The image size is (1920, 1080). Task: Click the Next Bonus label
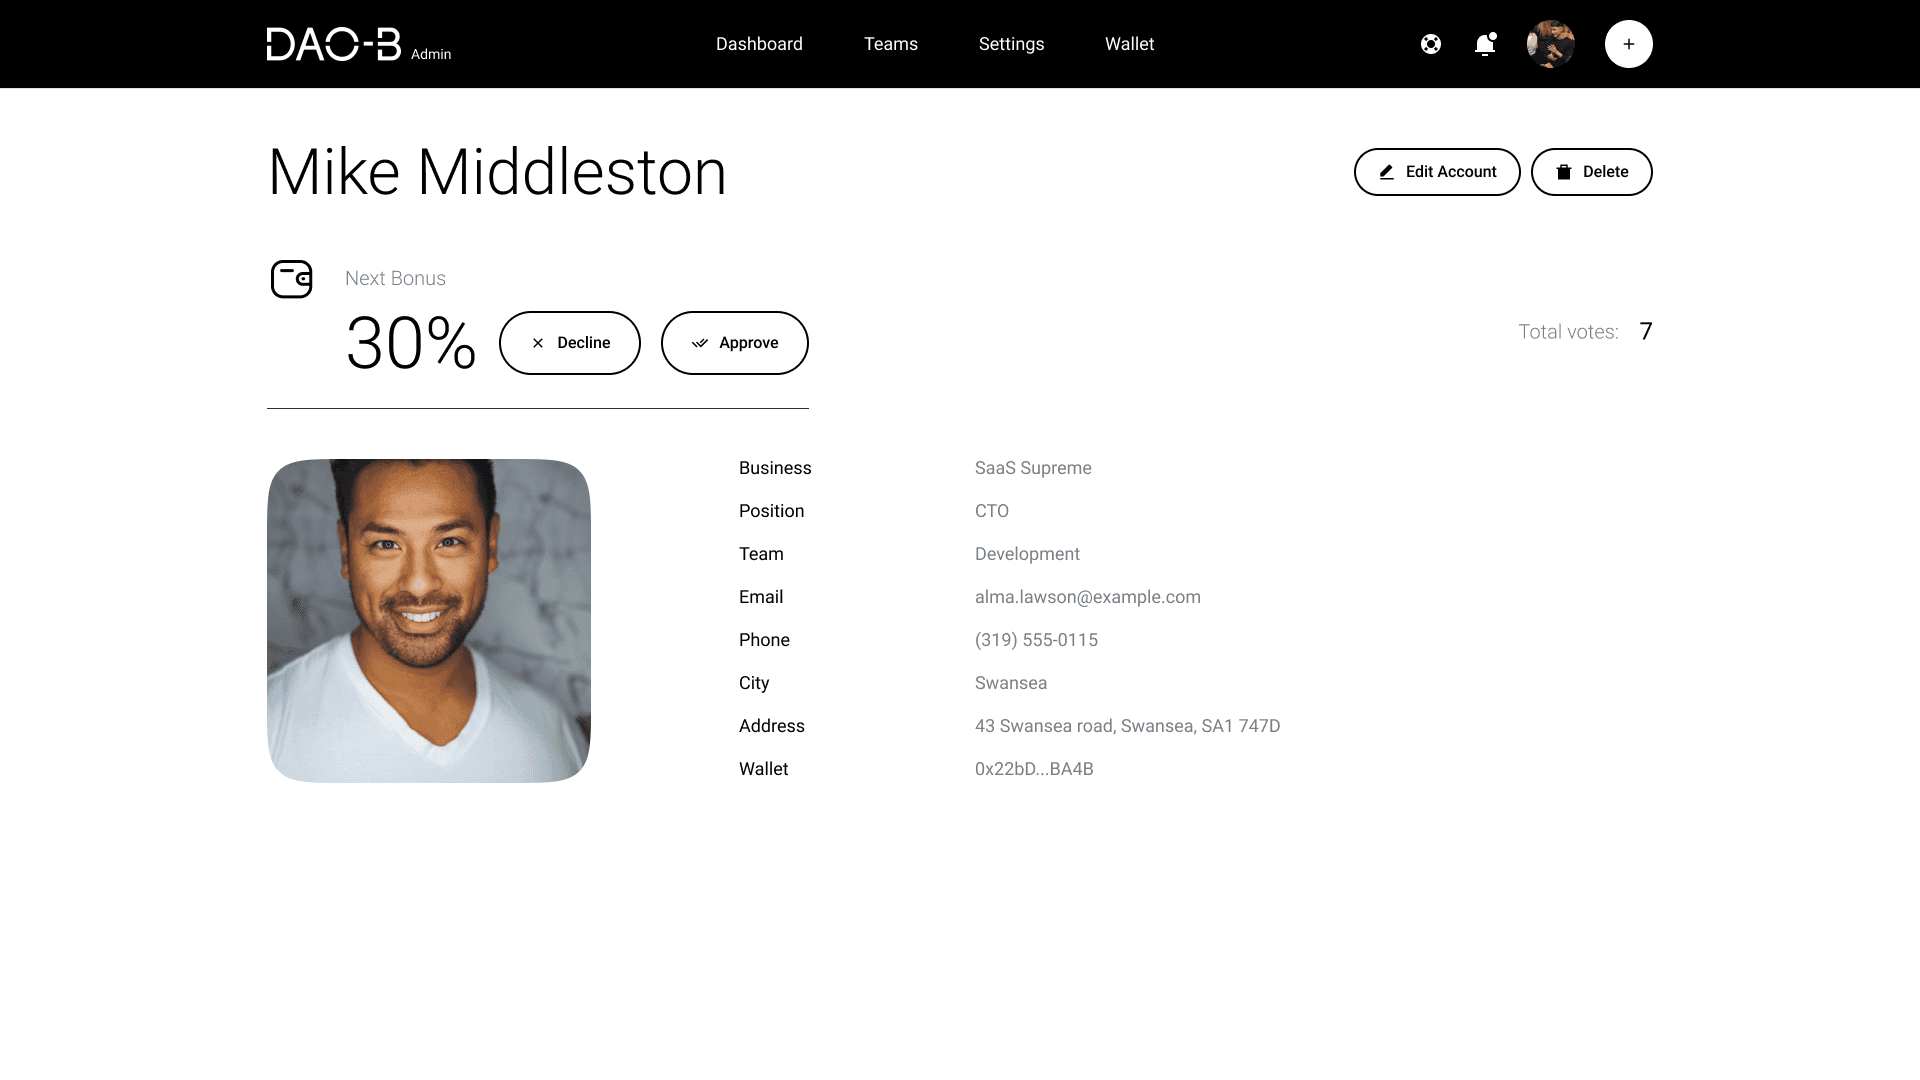point(395,279)
